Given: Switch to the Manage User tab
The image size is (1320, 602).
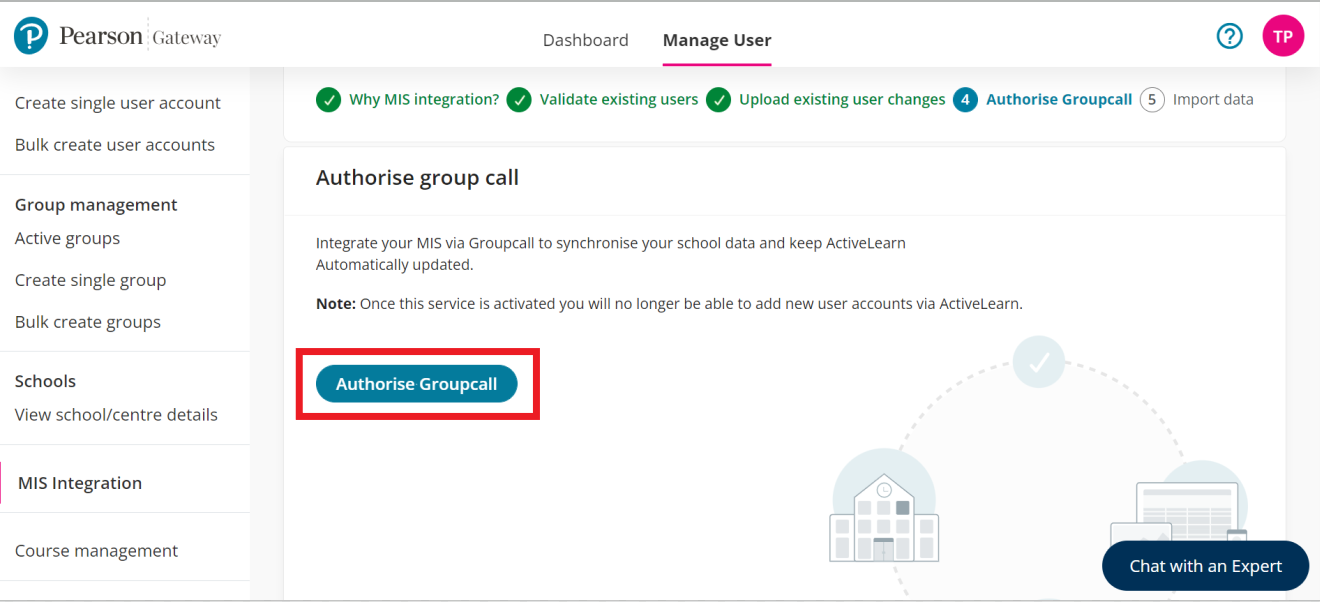Looking at the screenshot, I should pos(717,40).
